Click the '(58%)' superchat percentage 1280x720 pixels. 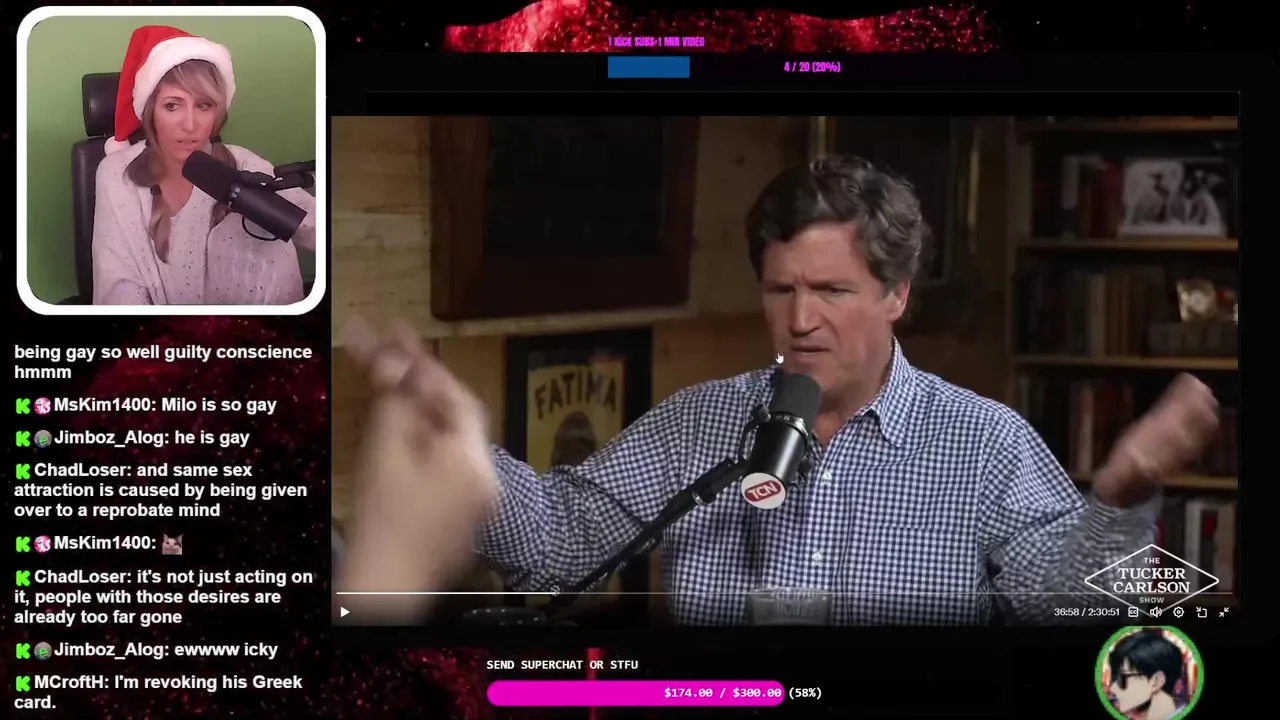805,692
